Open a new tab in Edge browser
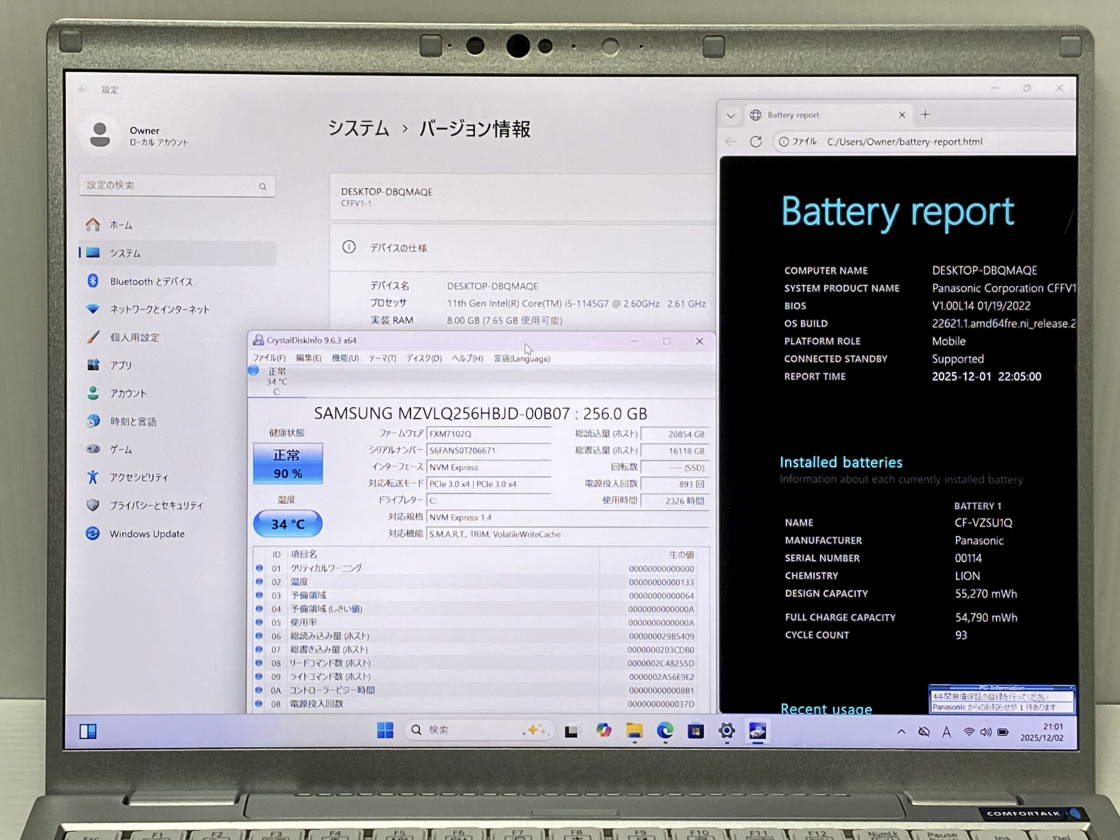This screenshot has height=840, width=1120. pos(925,115)
